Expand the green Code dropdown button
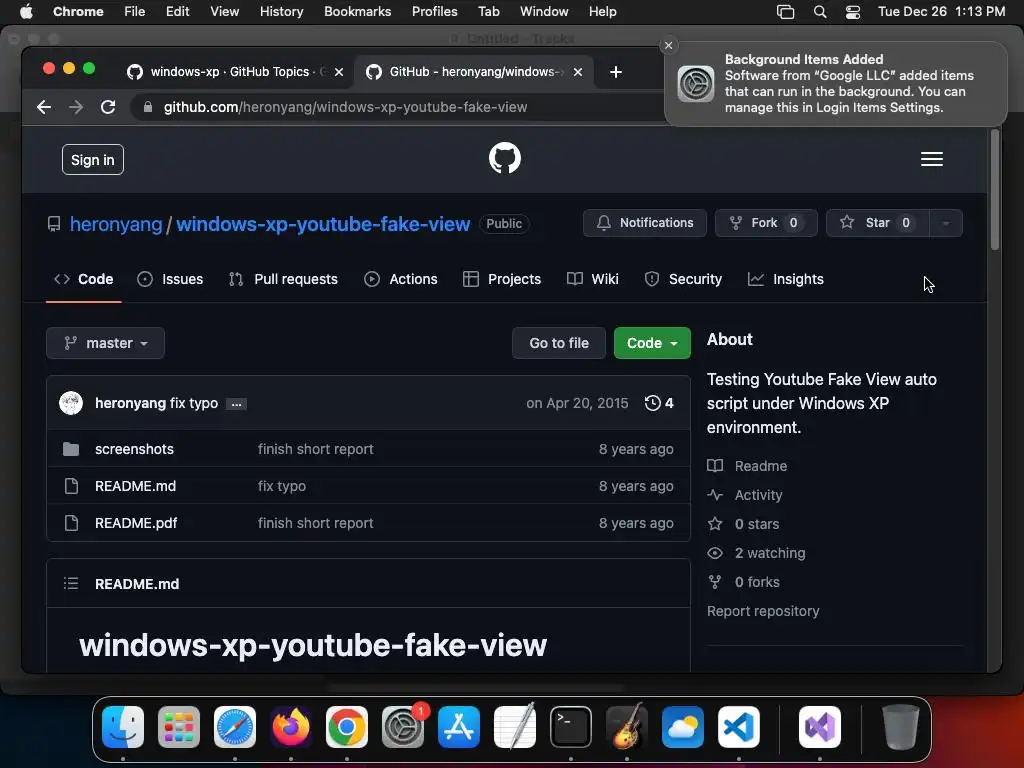 coord(652,343)
